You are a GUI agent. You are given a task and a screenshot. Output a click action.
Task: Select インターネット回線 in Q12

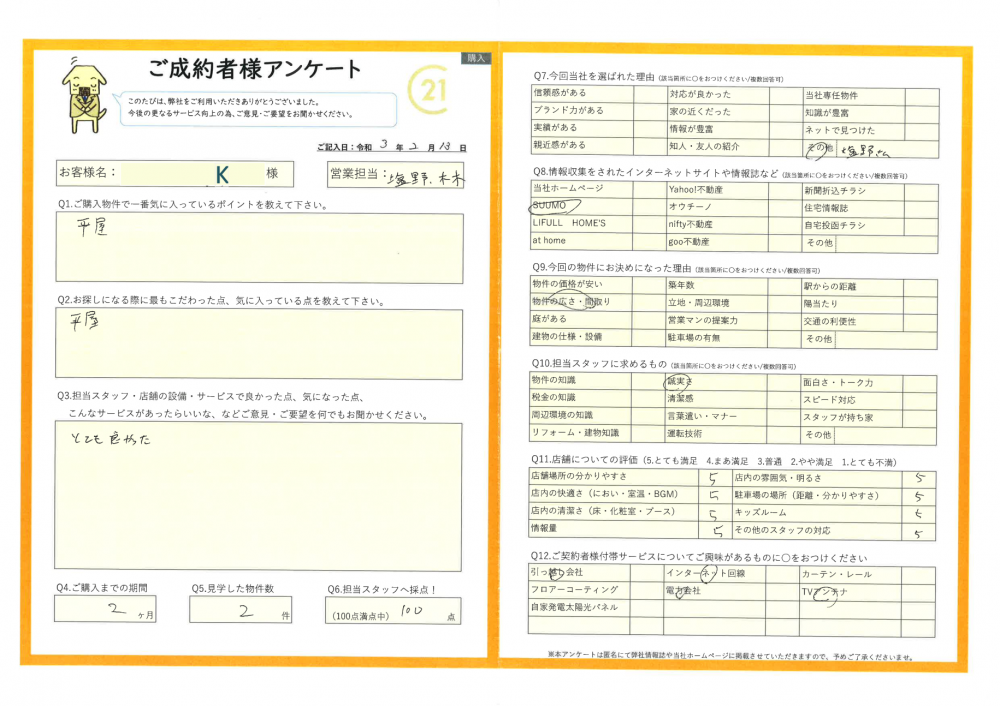click(705, 574)
